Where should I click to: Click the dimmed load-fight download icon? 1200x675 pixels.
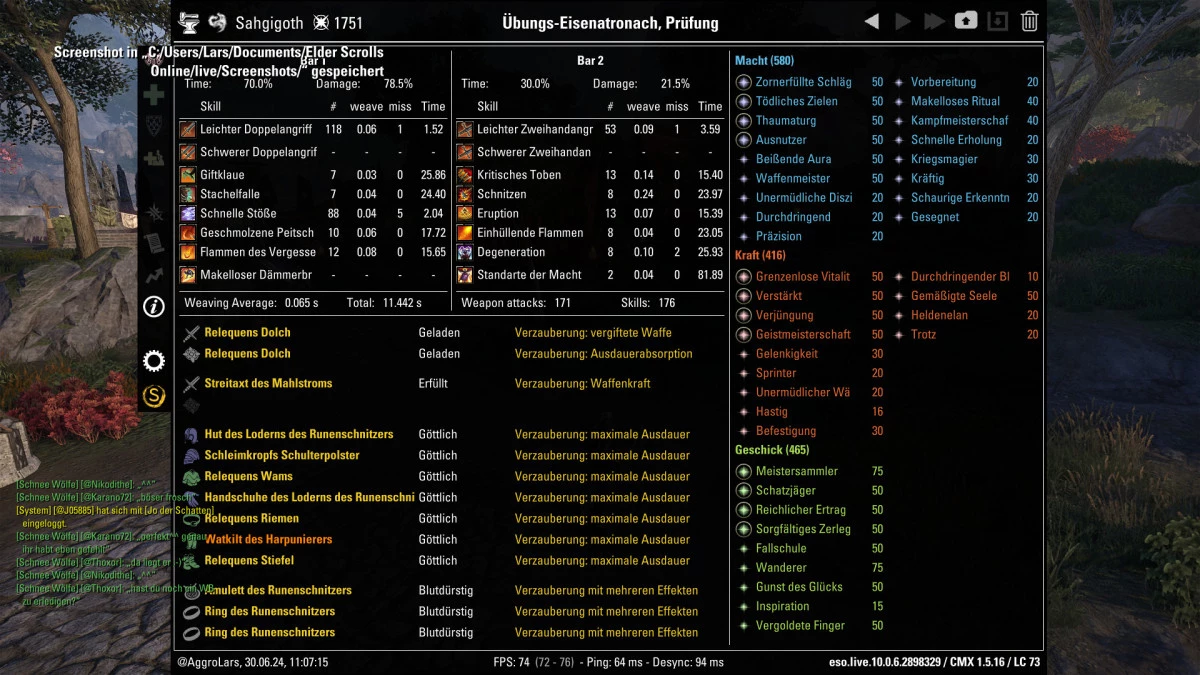pos(997,21)
